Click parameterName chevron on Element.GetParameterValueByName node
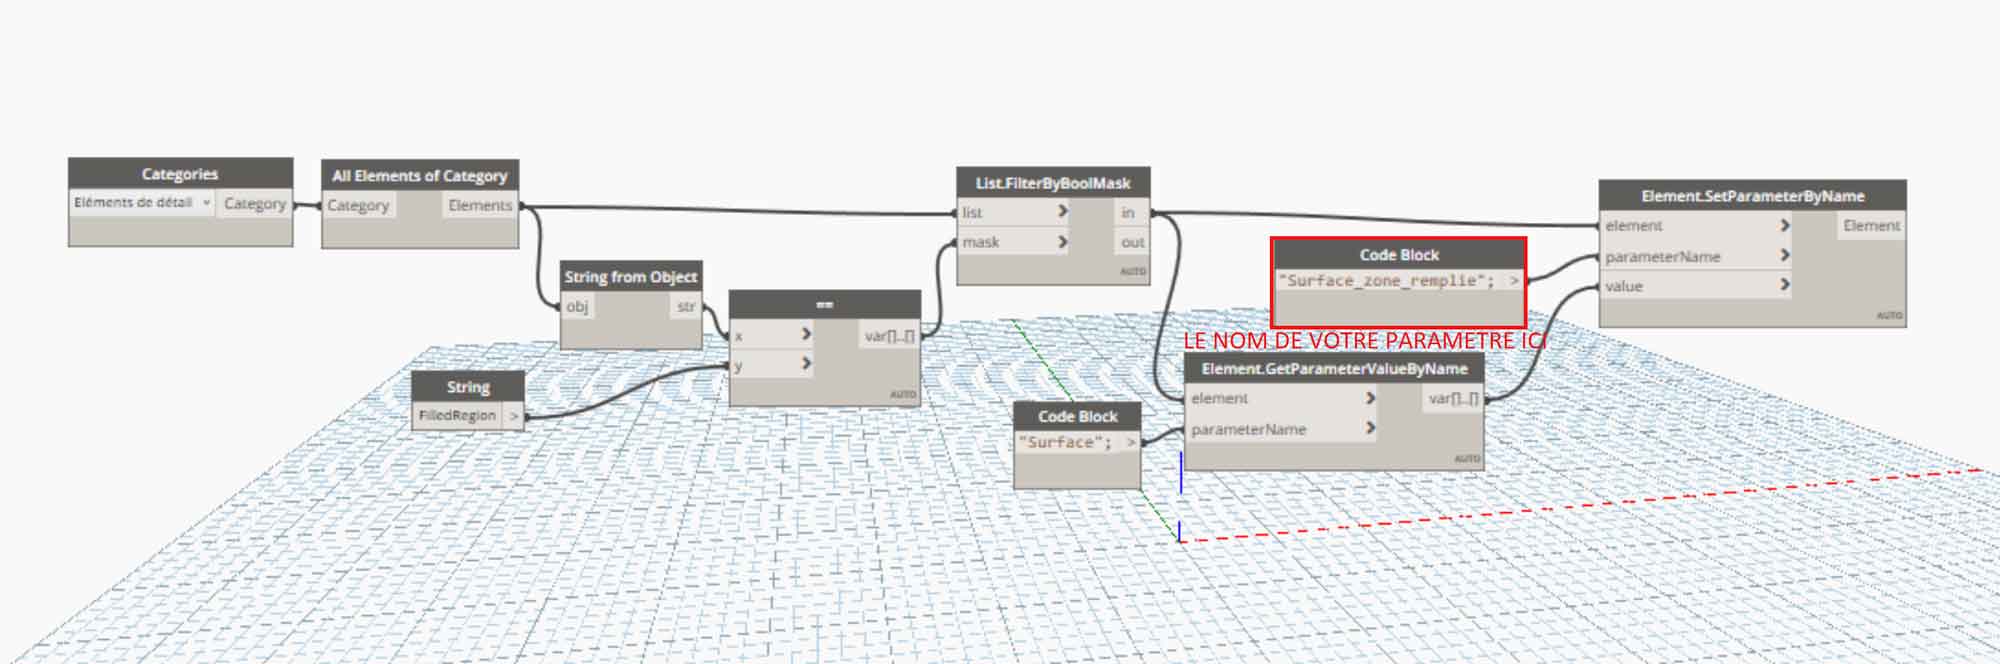The image size is (2000, 664). pyautogui.click(x=1370, y=428)
